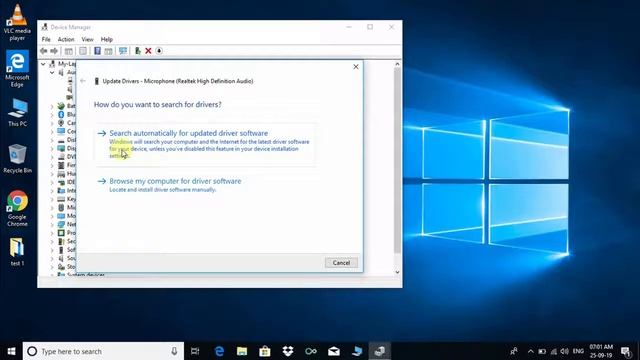This screenshot has height=360, width=640.
Task: Open Properties from the Device Manager toolbar
Action: pyautogui.click(x=83, y=51)
